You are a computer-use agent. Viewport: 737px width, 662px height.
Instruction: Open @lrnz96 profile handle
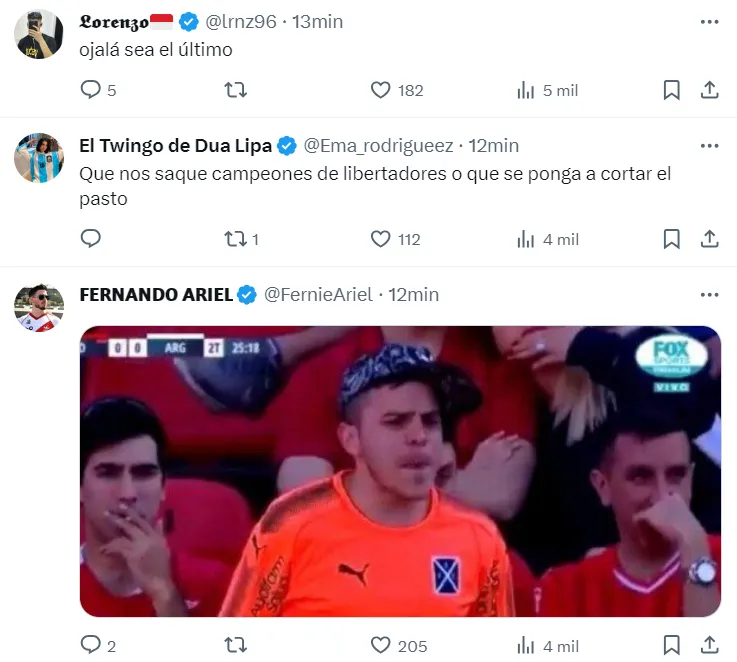click(241, 22)
